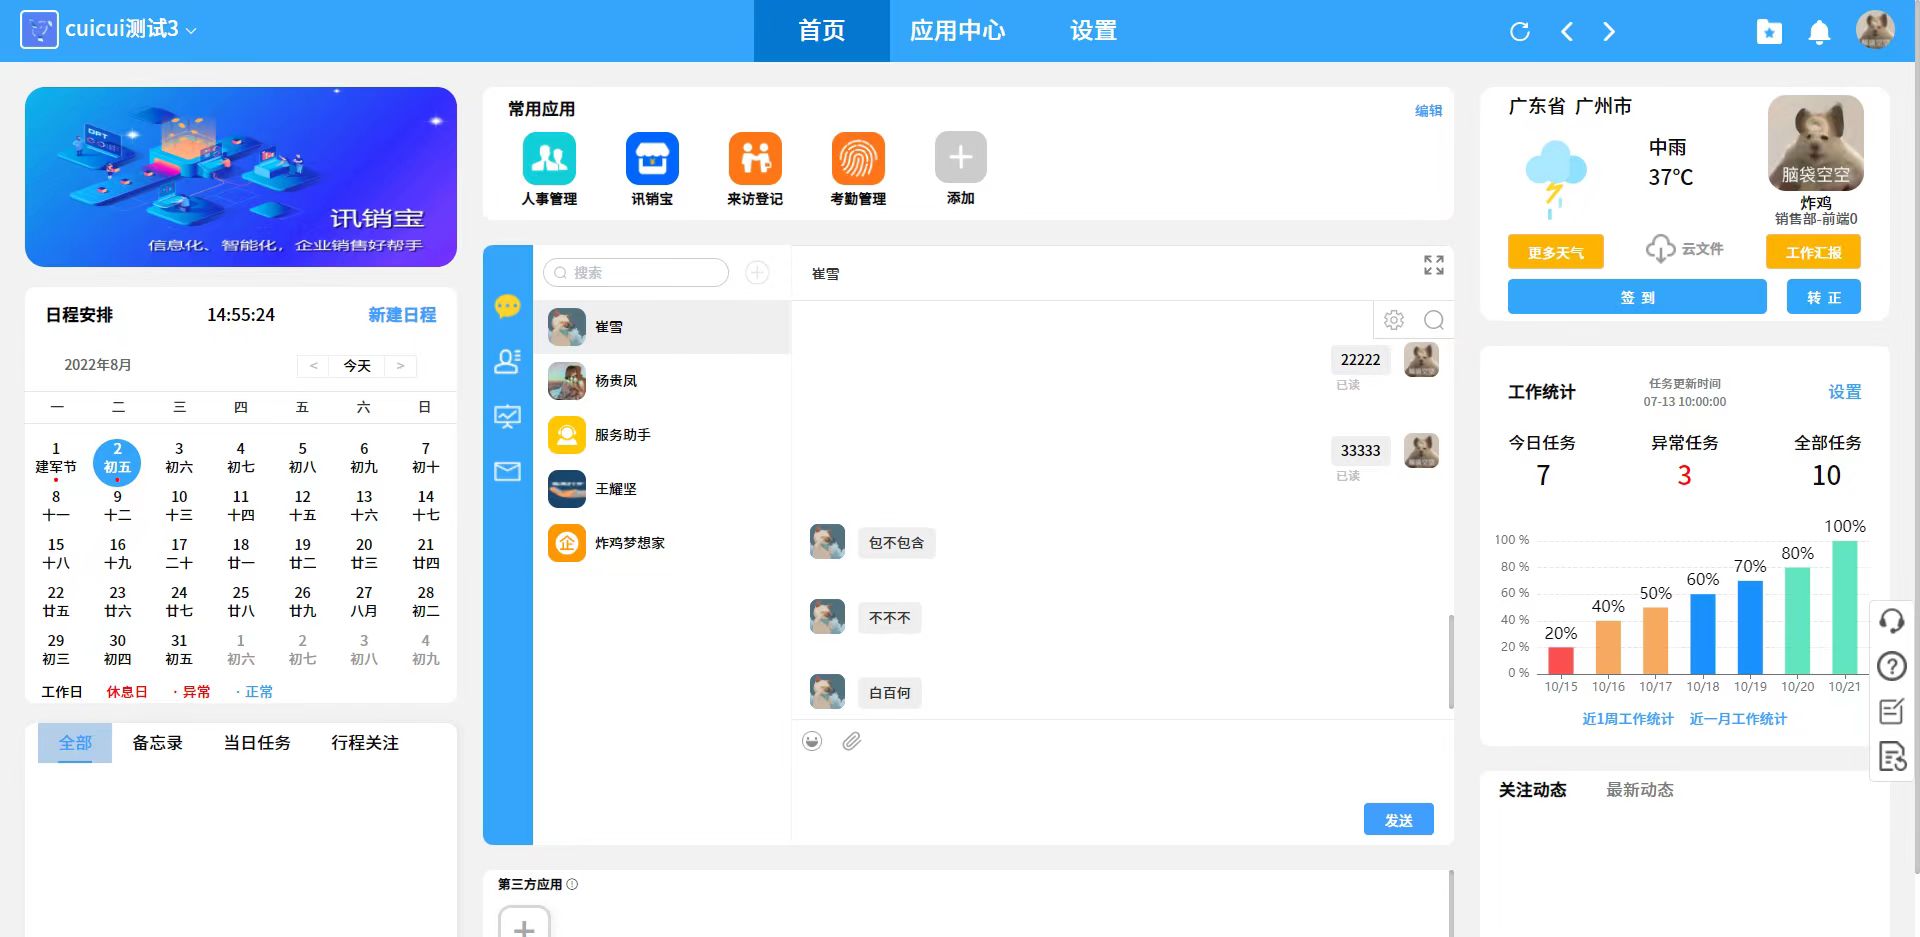The width and height of the screenshot is (1920, 937).
Task: Go to next month in calendar
Action: click(x=400, y=366)
